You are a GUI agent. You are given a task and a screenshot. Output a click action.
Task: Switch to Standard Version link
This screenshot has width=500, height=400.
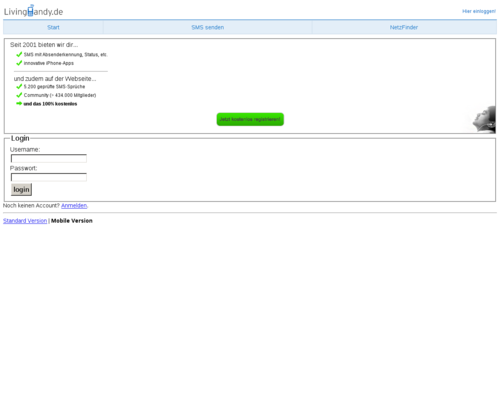coord(25,221)
